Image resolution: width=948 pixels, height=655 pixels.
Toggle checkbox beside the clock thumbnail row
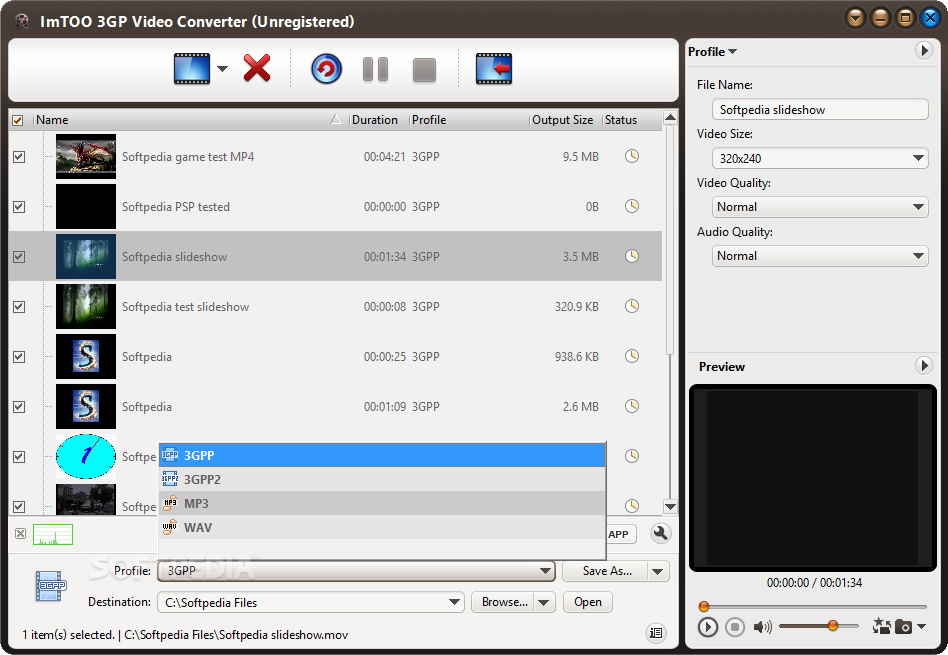[x=19, y=457]
